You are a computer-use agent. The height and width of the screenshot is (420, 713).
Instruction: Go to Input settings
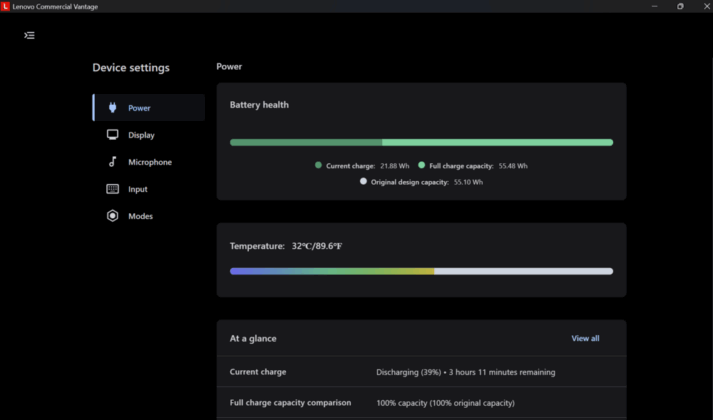click(x=149, y=189)
